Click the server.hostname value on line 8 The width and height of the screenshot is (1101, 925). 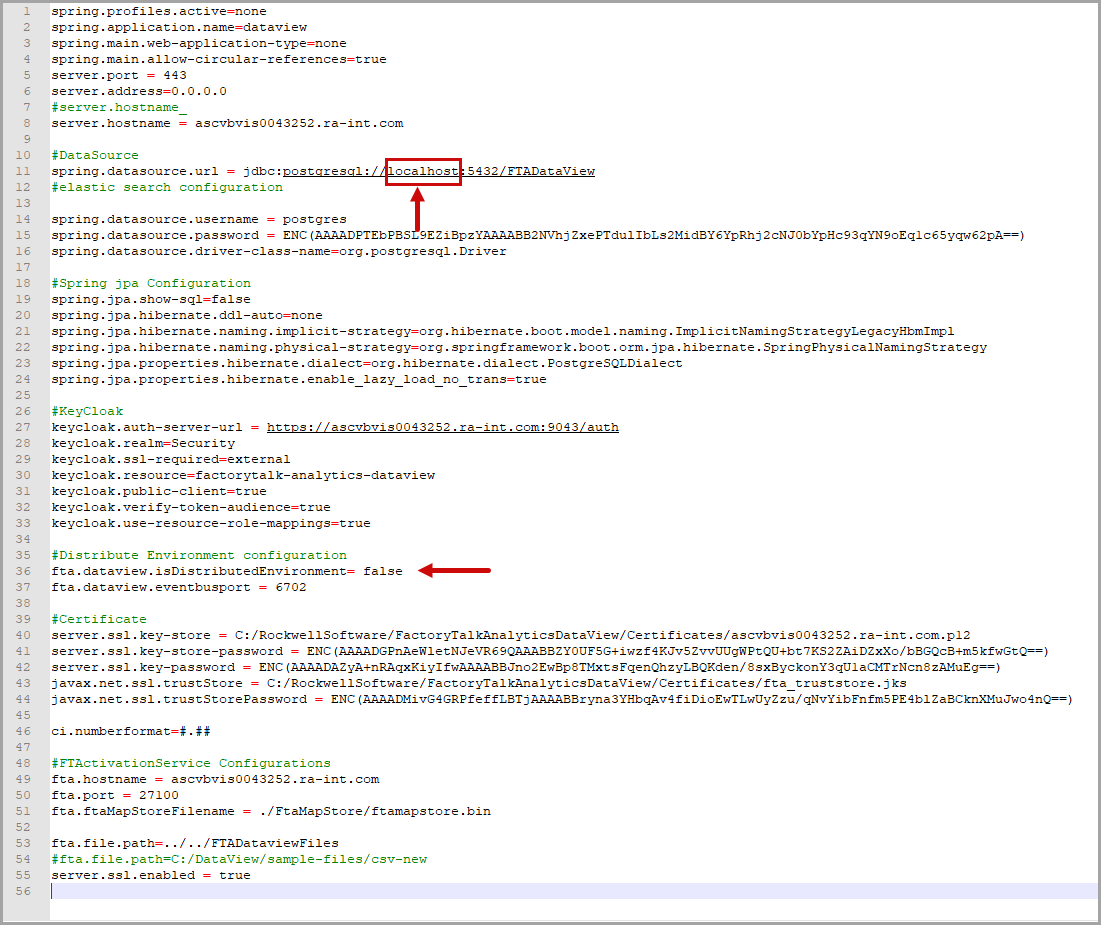(x=299, y=123)
